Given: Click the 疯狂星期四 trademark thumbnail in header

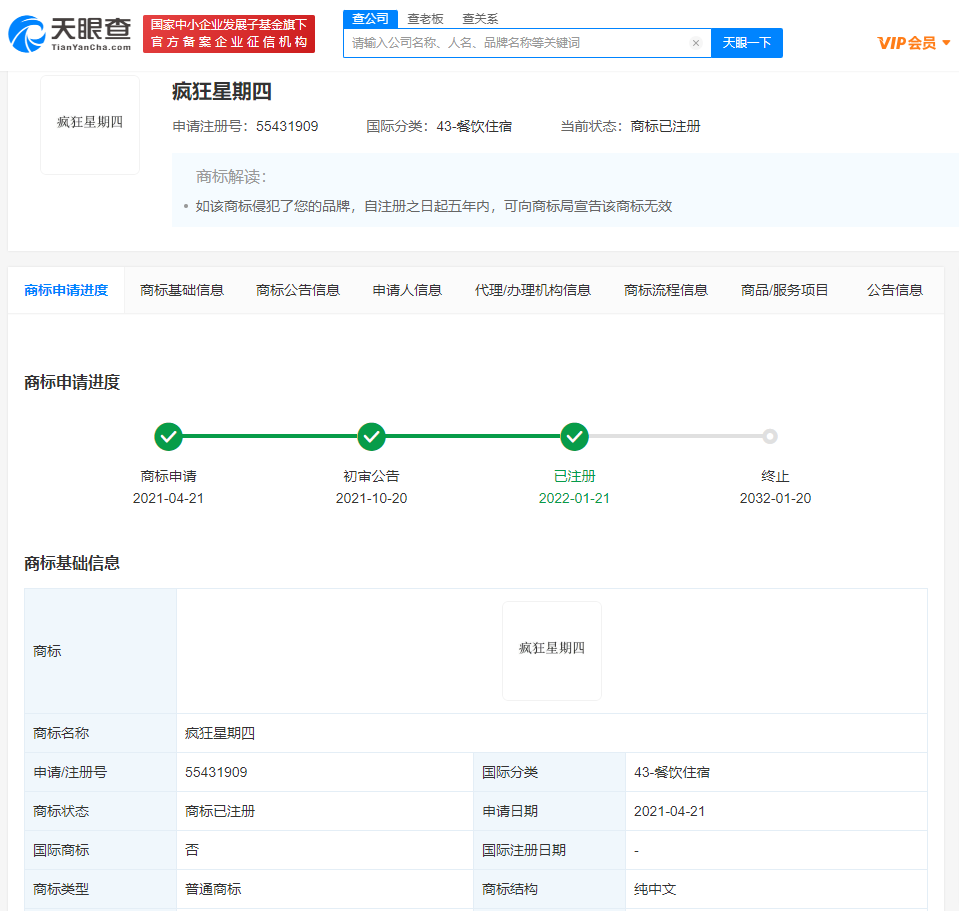Looking at the screenshot, I should coord(90,123).
